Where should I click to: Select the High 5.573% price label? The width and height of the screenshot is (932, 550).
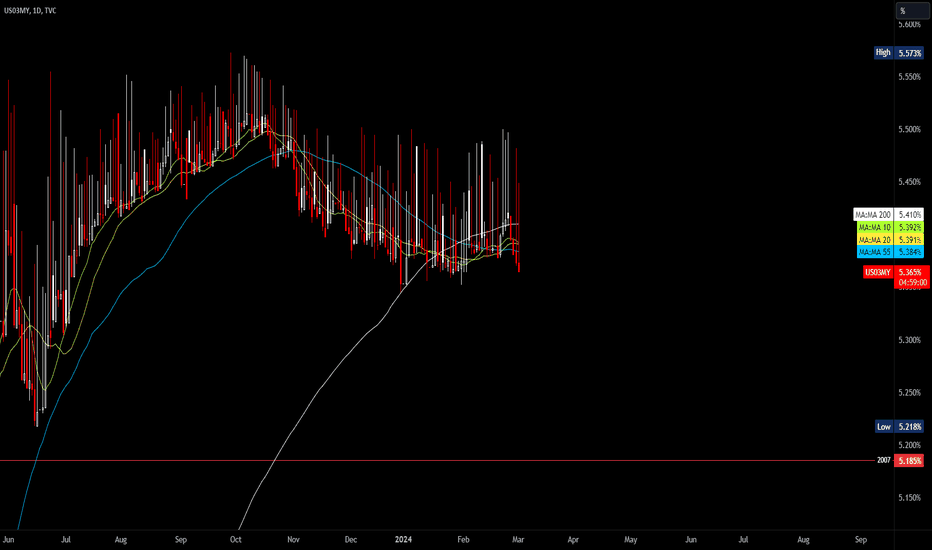(899, 53)
